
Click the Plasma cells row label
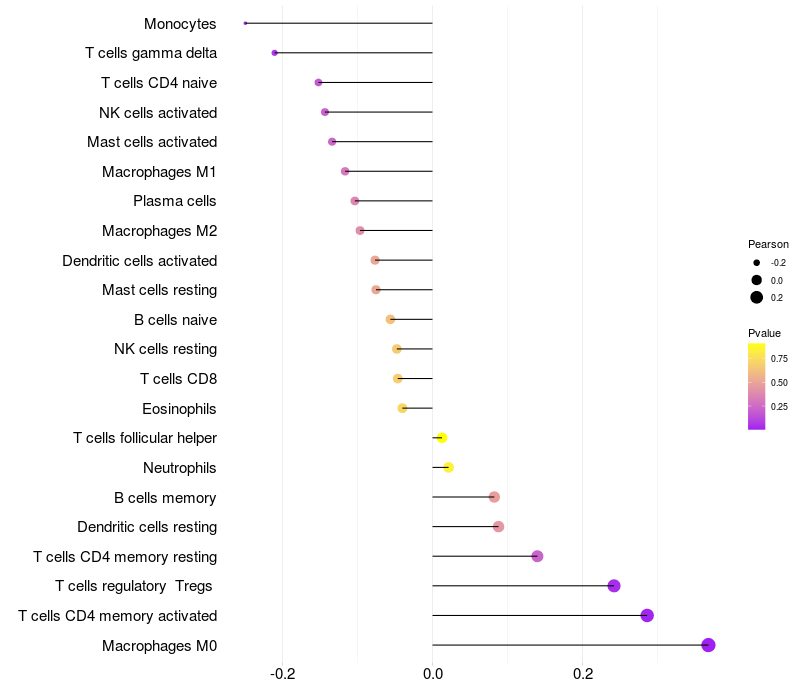[174, 201]
